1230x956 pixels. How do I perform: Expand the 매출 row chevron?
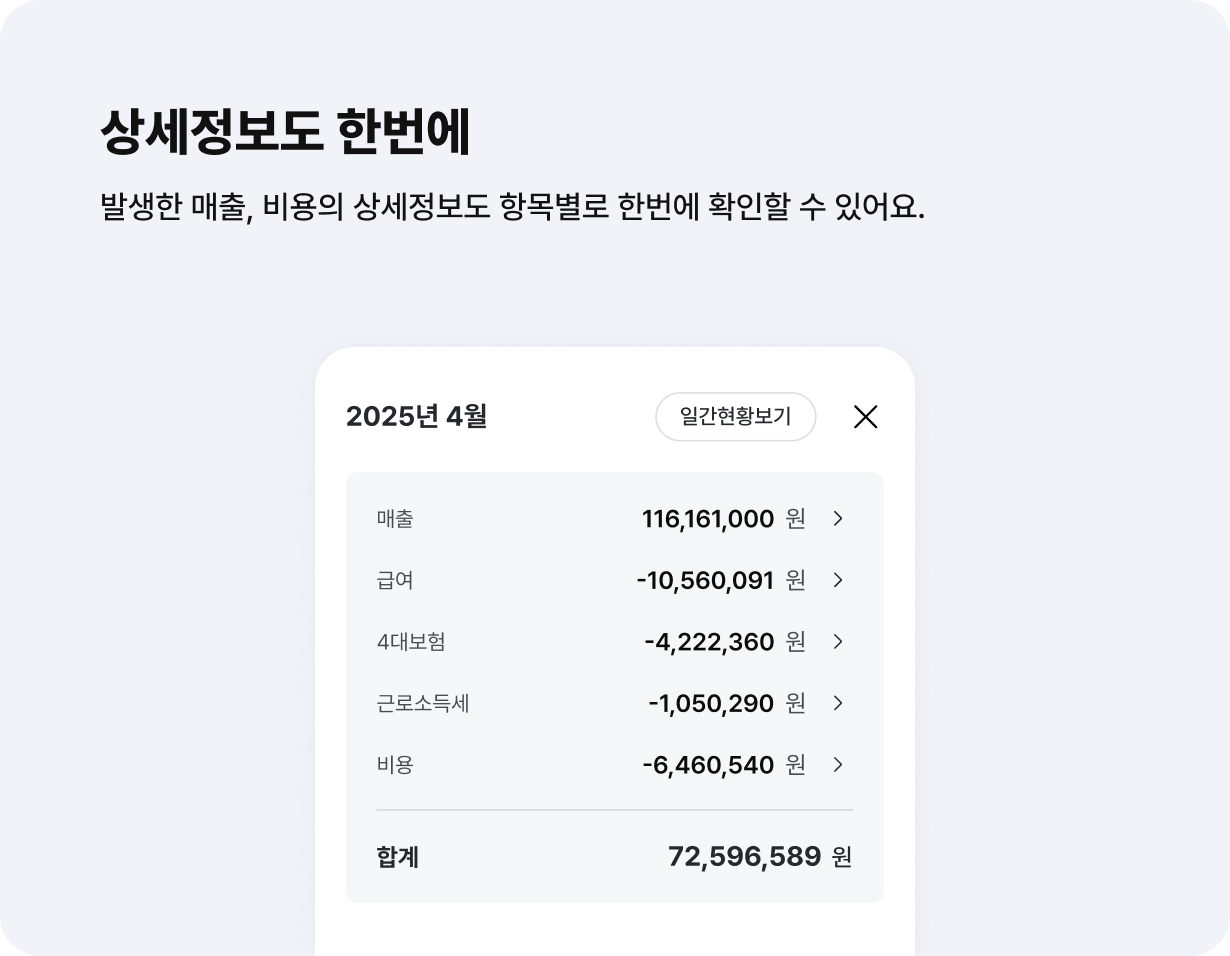pyautogui.click(x=838, y=519)
